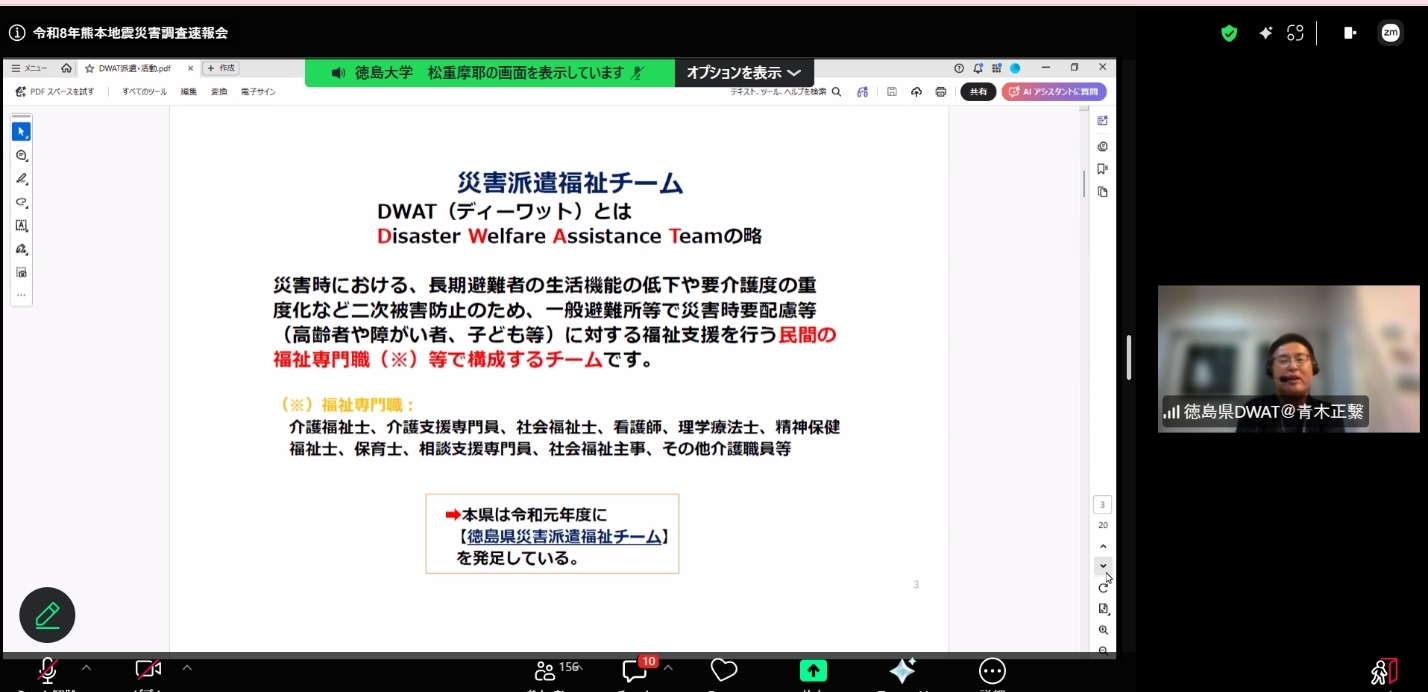Viewport: 1428px width, 692px height.
Task: Open the 電子サイン menu item
Action: coord(258,92)
